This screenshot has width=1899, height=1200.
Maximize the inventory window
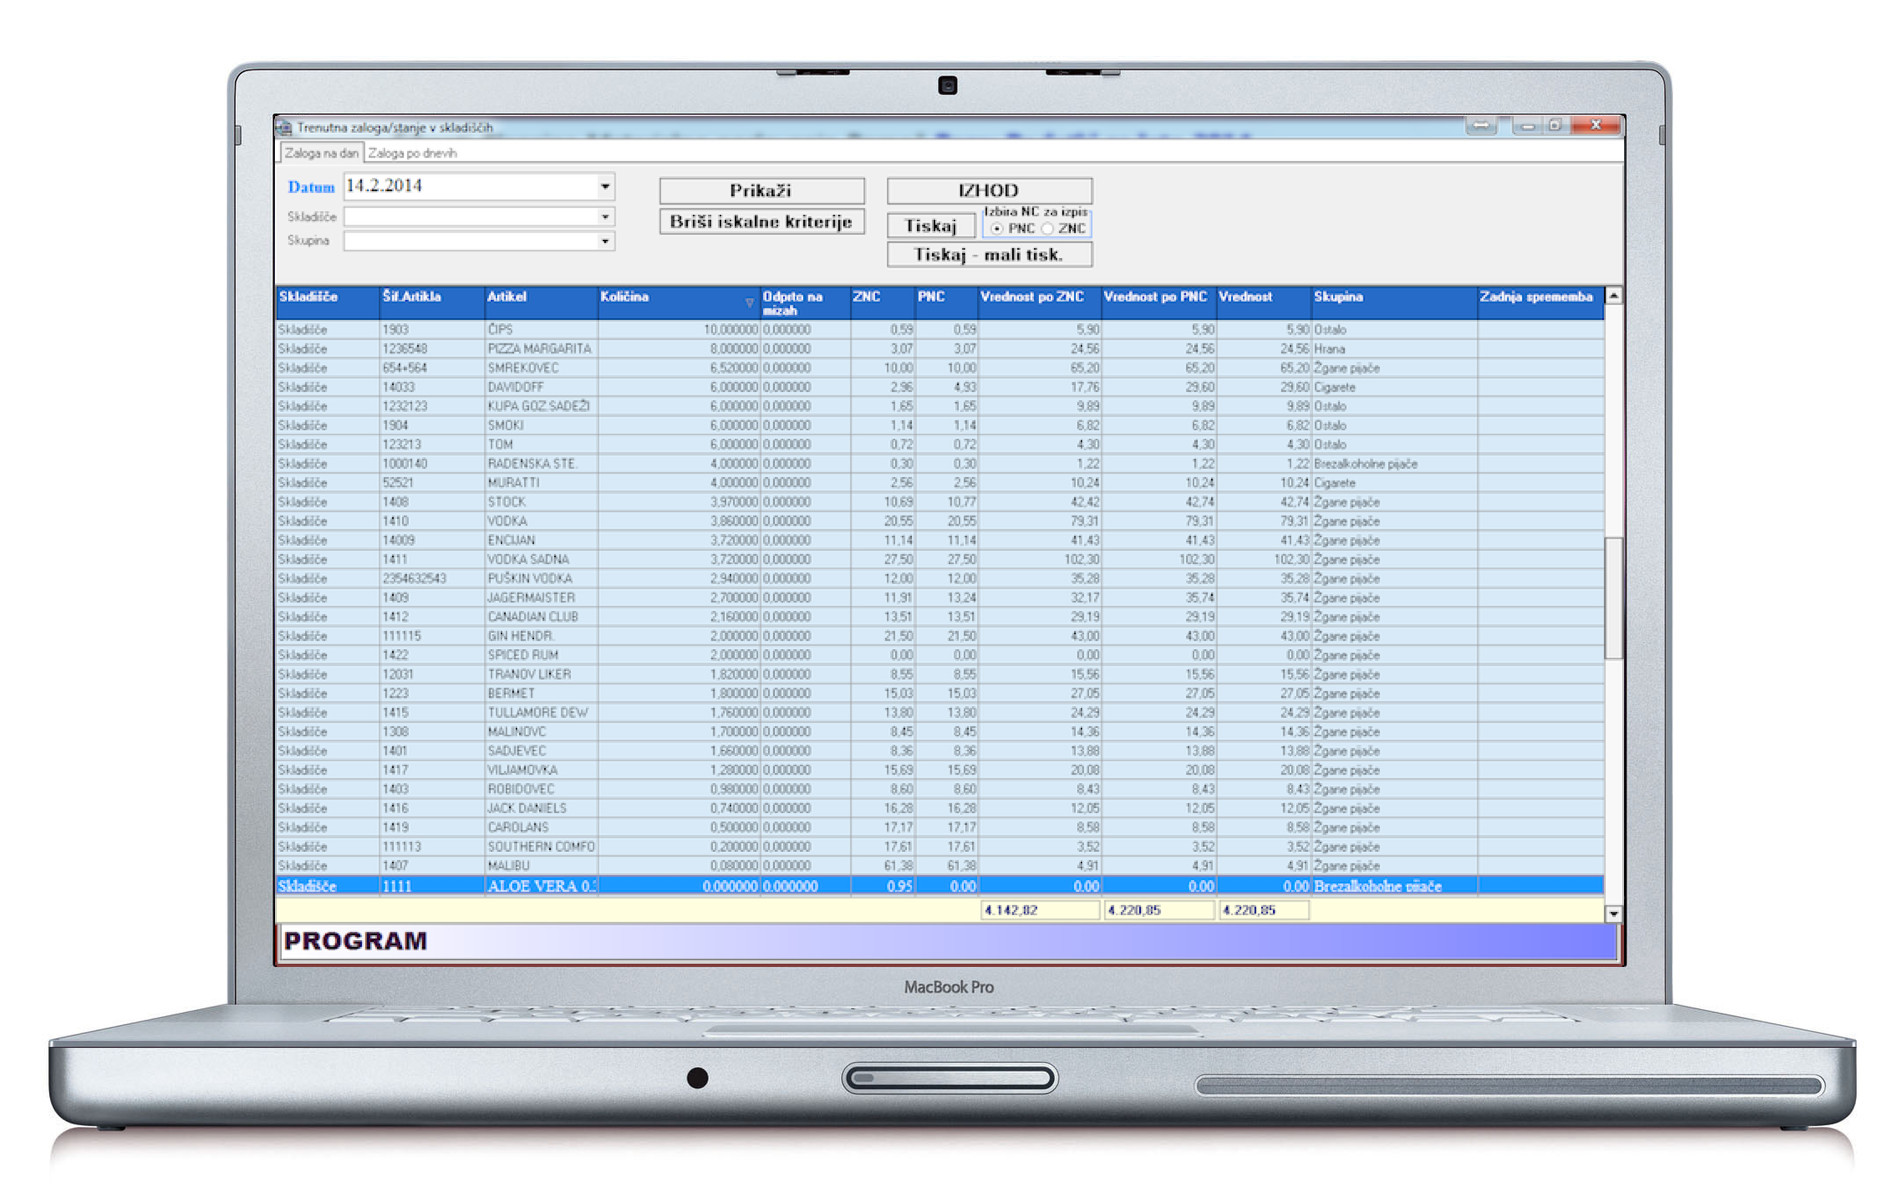(x=1555, y=126)
